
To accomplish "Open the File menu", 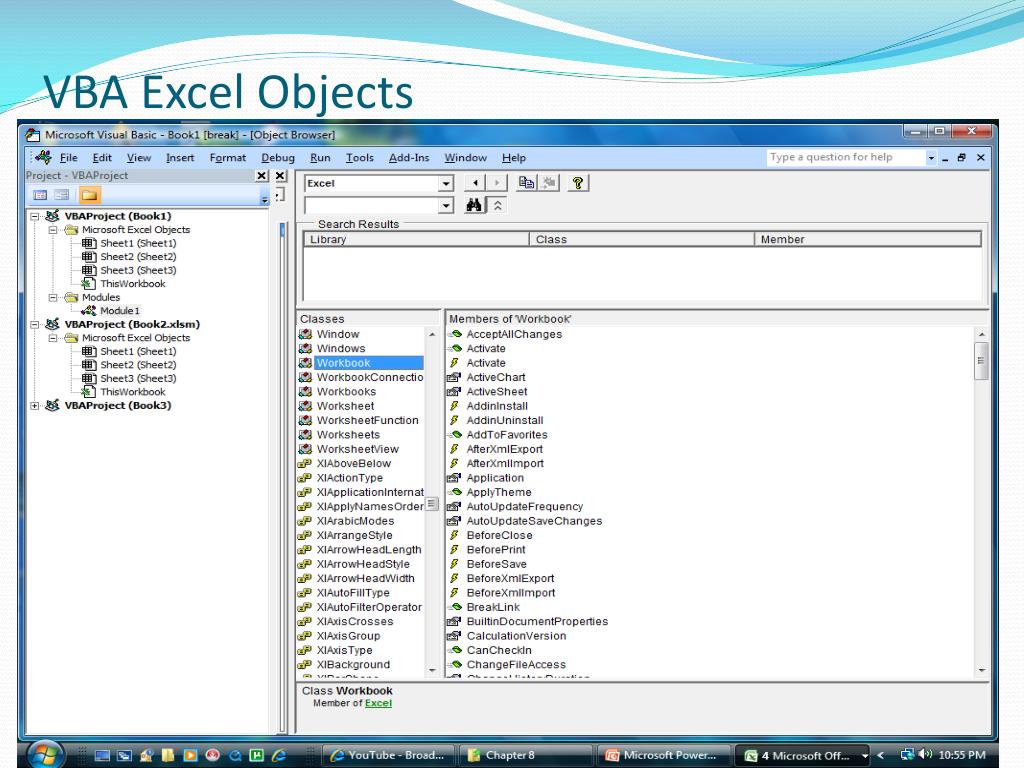I will tap(69, 157).
